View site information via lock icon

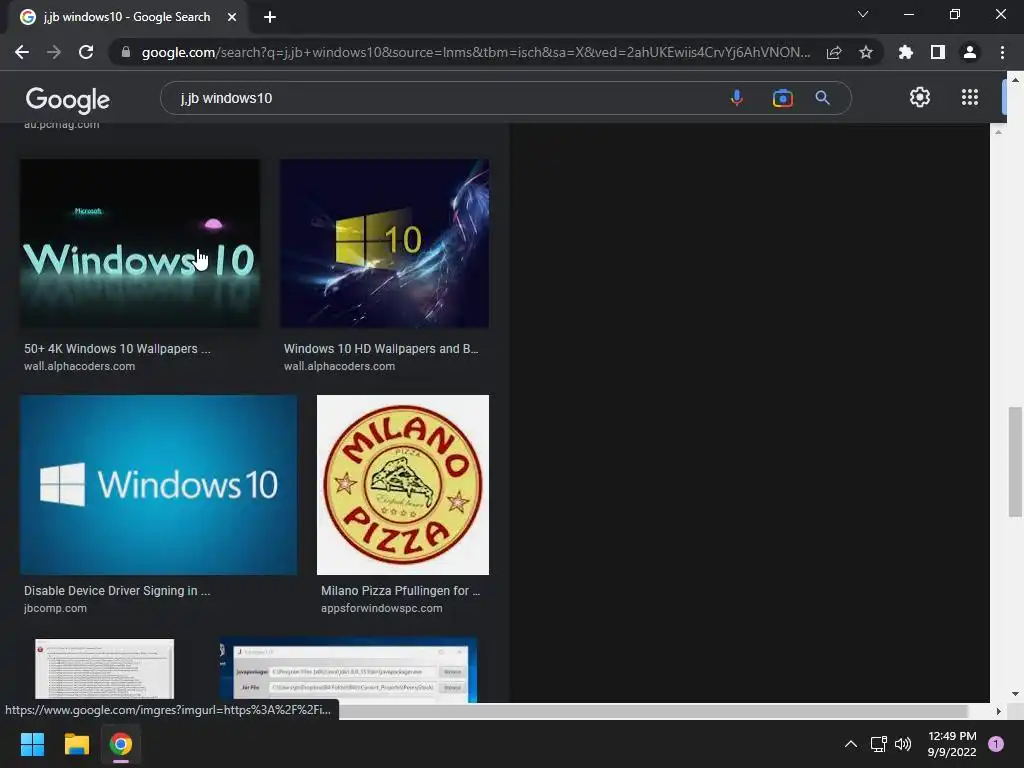tap(126, 52)
